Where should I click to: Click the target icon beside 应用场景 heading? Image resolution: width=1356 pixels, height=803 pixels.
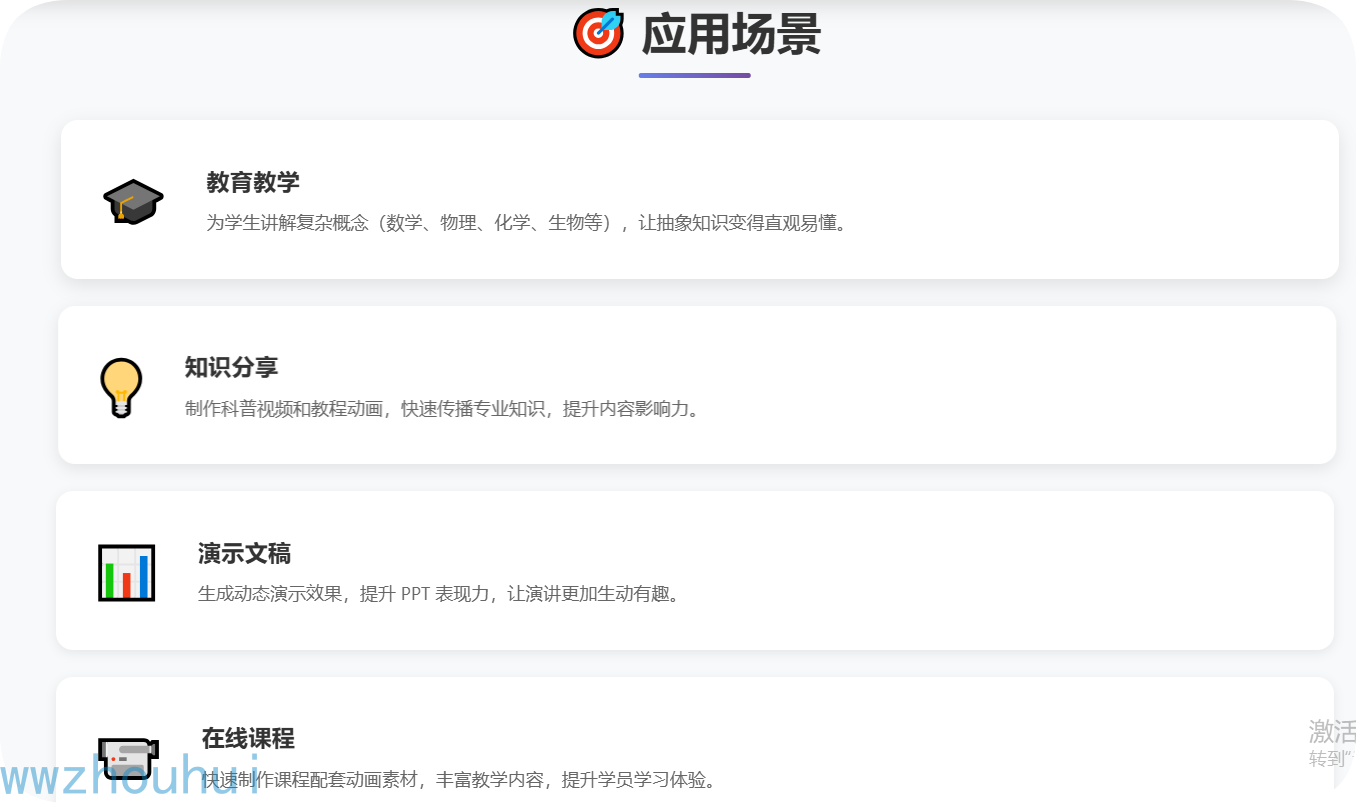(x=598, y=33)
